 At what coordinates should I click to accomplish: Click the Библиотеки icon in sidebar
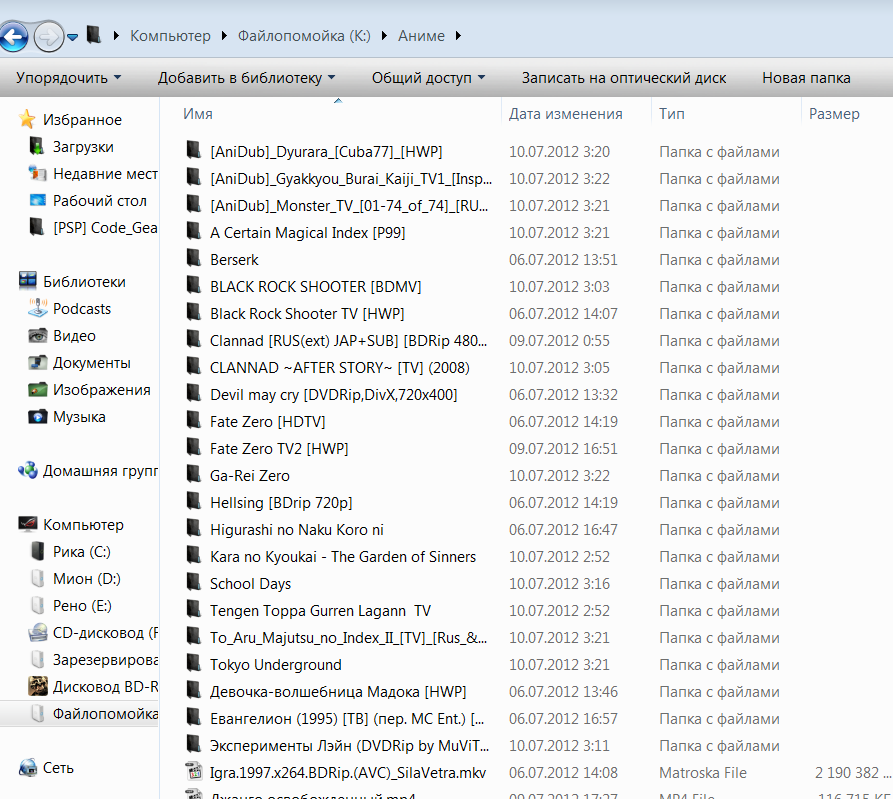(27, 281)
